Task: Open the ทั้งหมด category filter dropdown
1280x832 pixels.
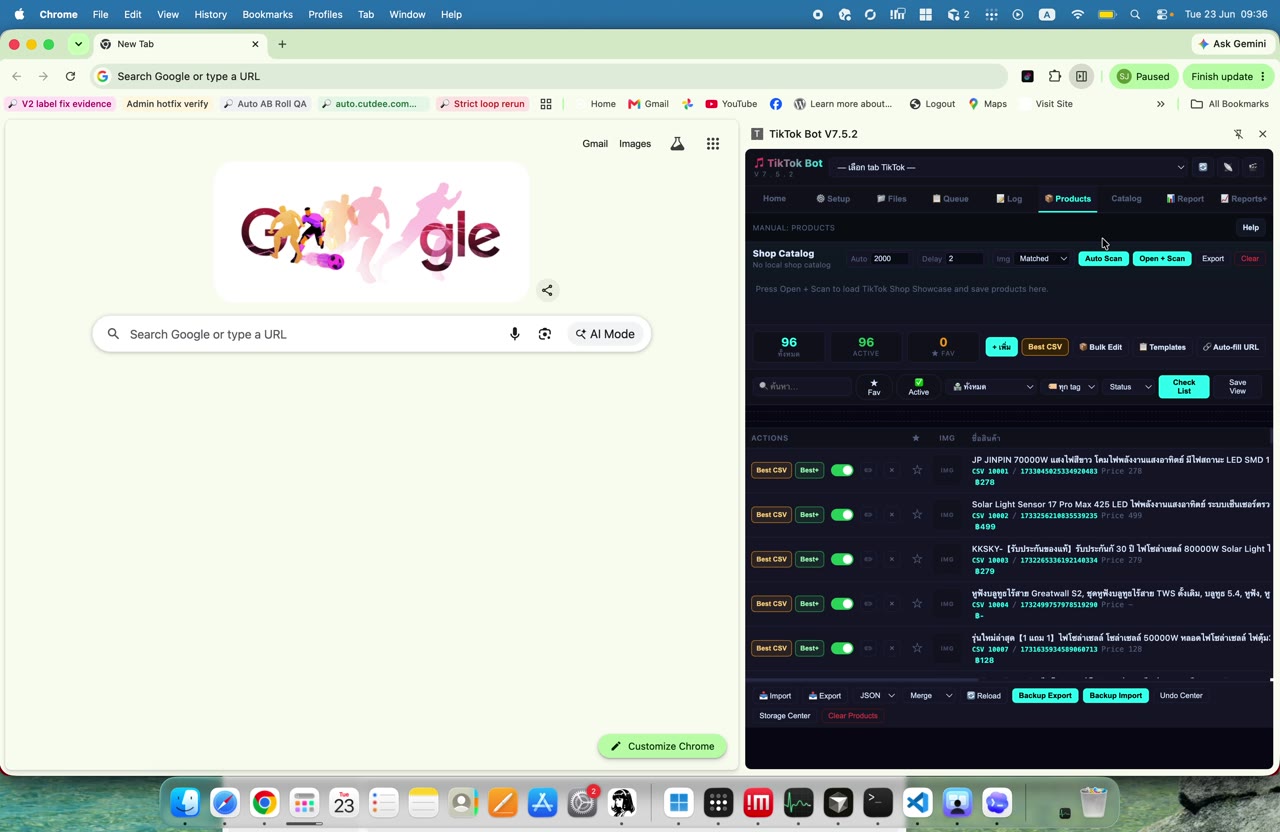Action: [x=992, y=386]
